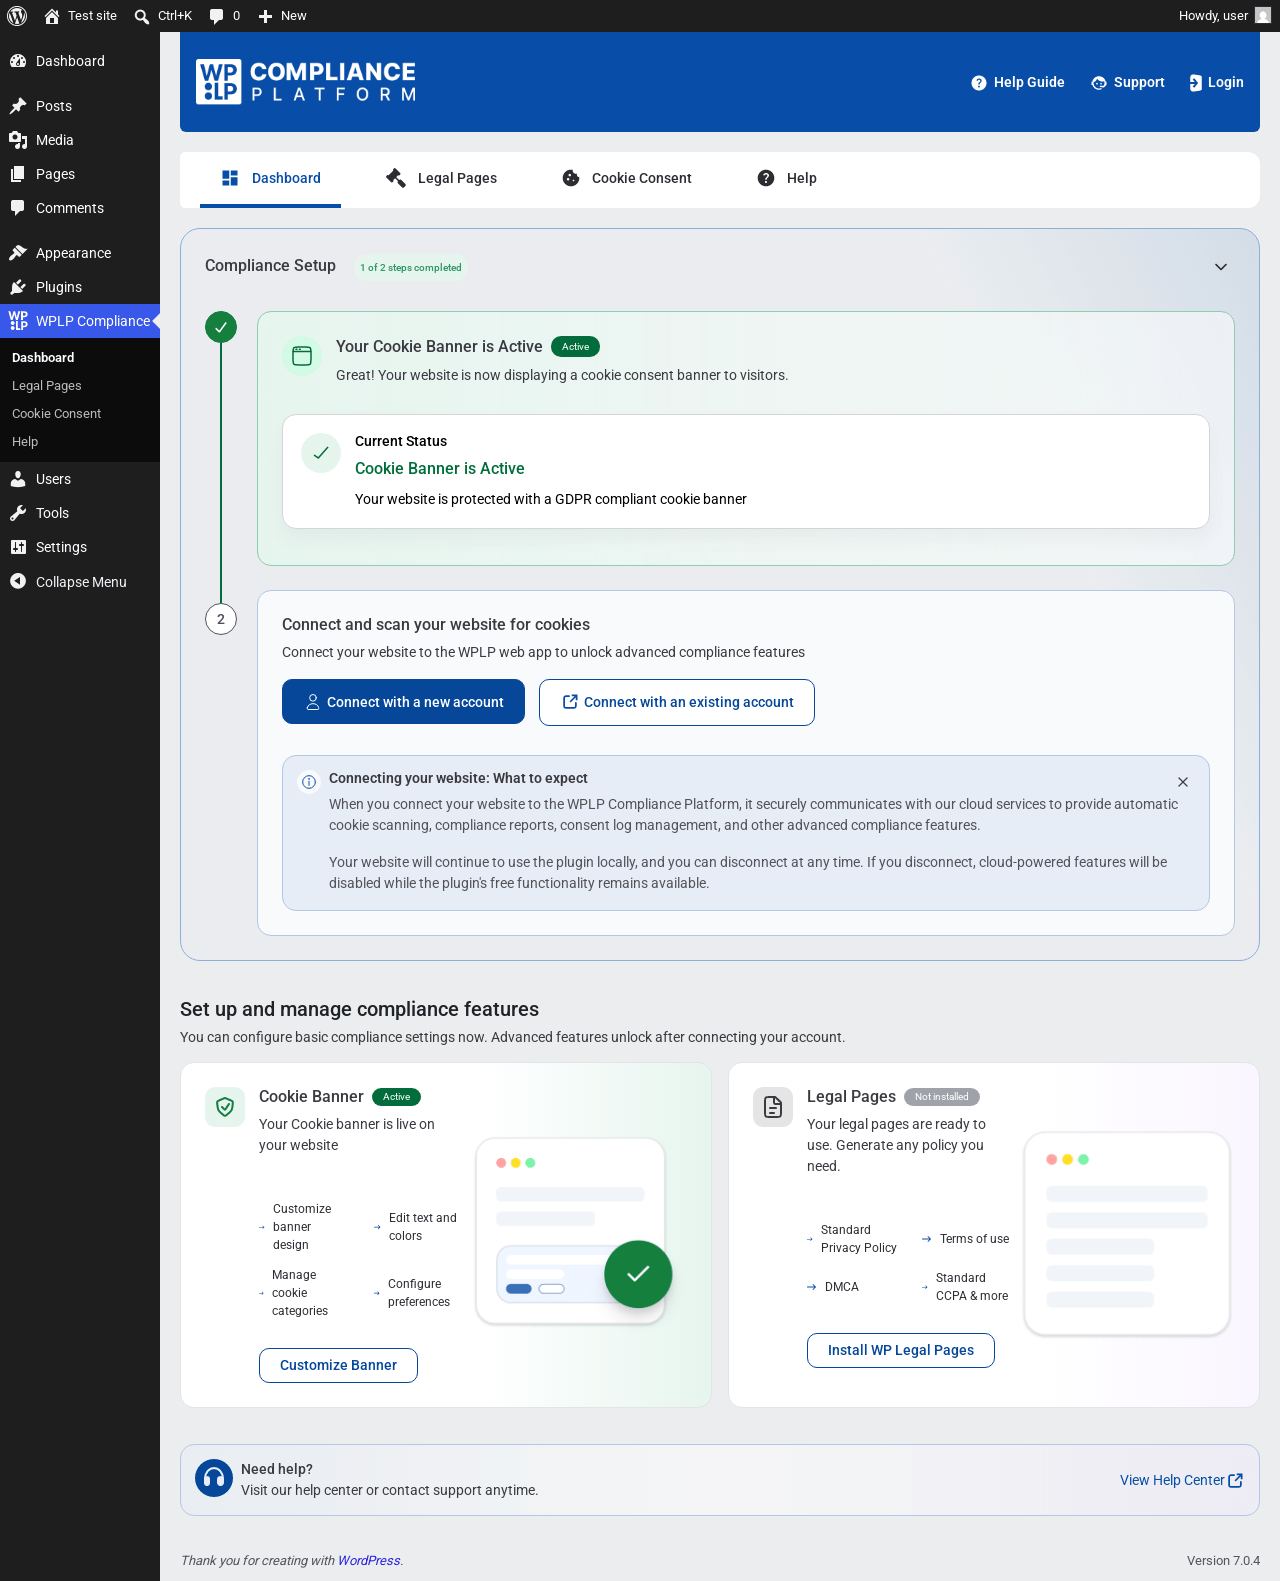Click the Active badge beside banner title
The height and width of the screenshot is (1581, 1280).
point(575,347)
